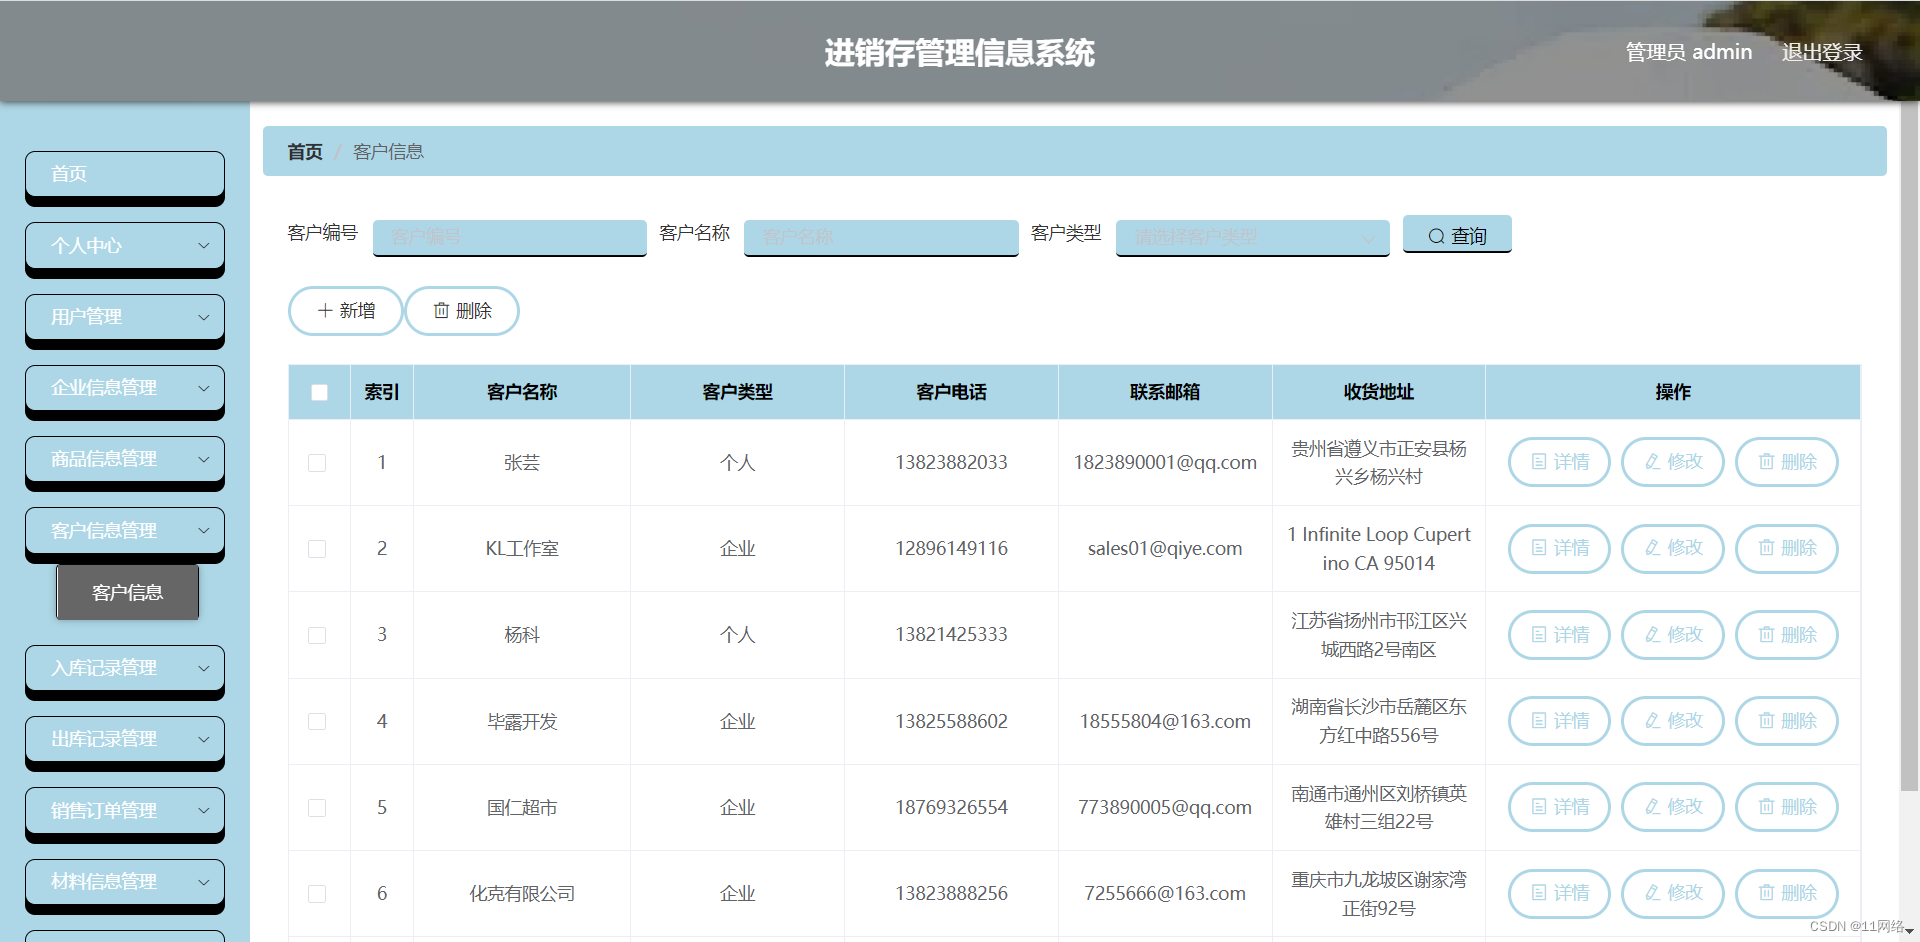Delete the 毕露开发 row
The image size is (1920, 942).
[1787, 721]
